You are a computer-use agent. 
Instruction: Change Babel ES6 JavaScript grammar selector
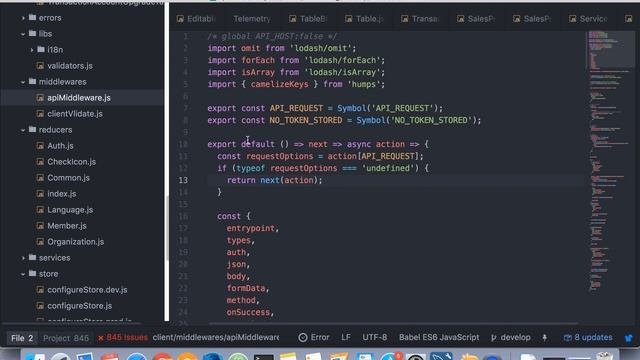click(439, 338)
